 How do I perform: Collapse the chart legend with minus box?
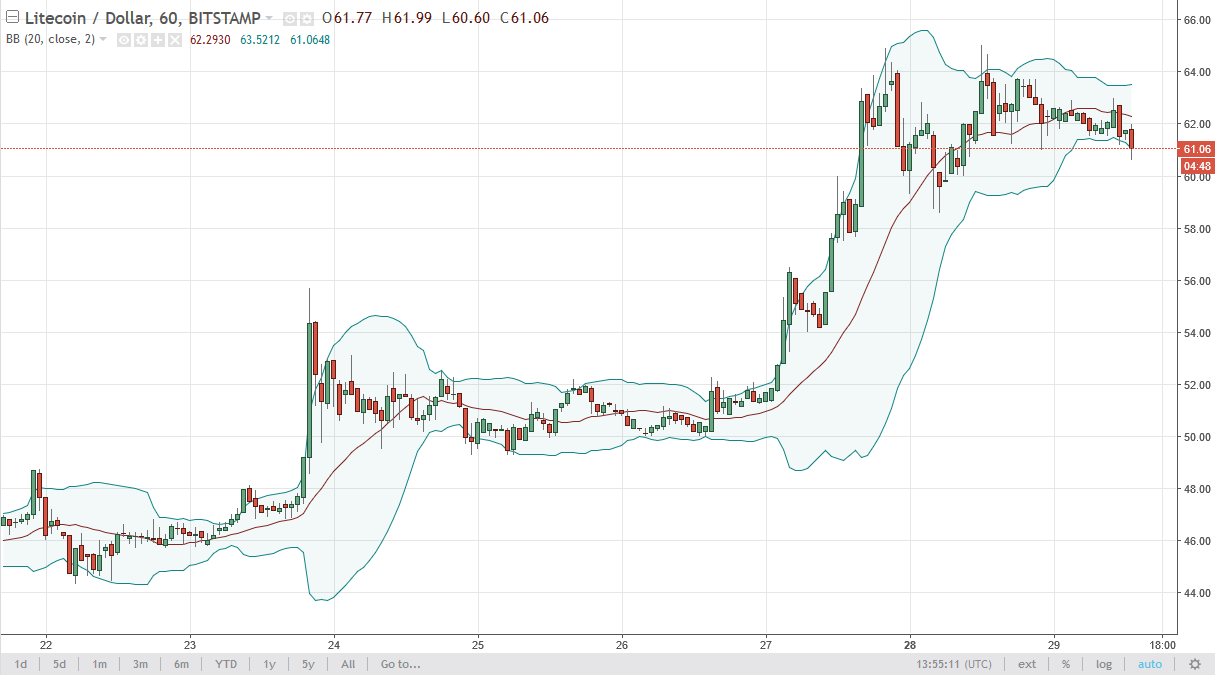pos(12,17)
